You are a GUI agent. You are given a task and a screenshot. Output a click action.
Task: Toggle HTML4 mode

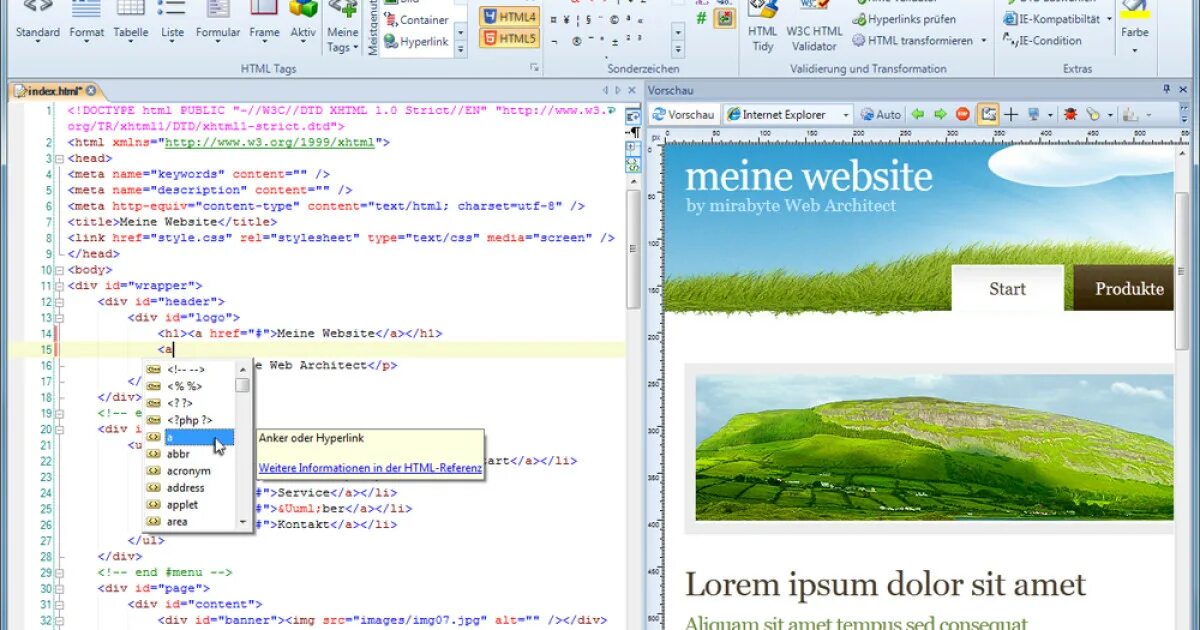click(509, 17)
